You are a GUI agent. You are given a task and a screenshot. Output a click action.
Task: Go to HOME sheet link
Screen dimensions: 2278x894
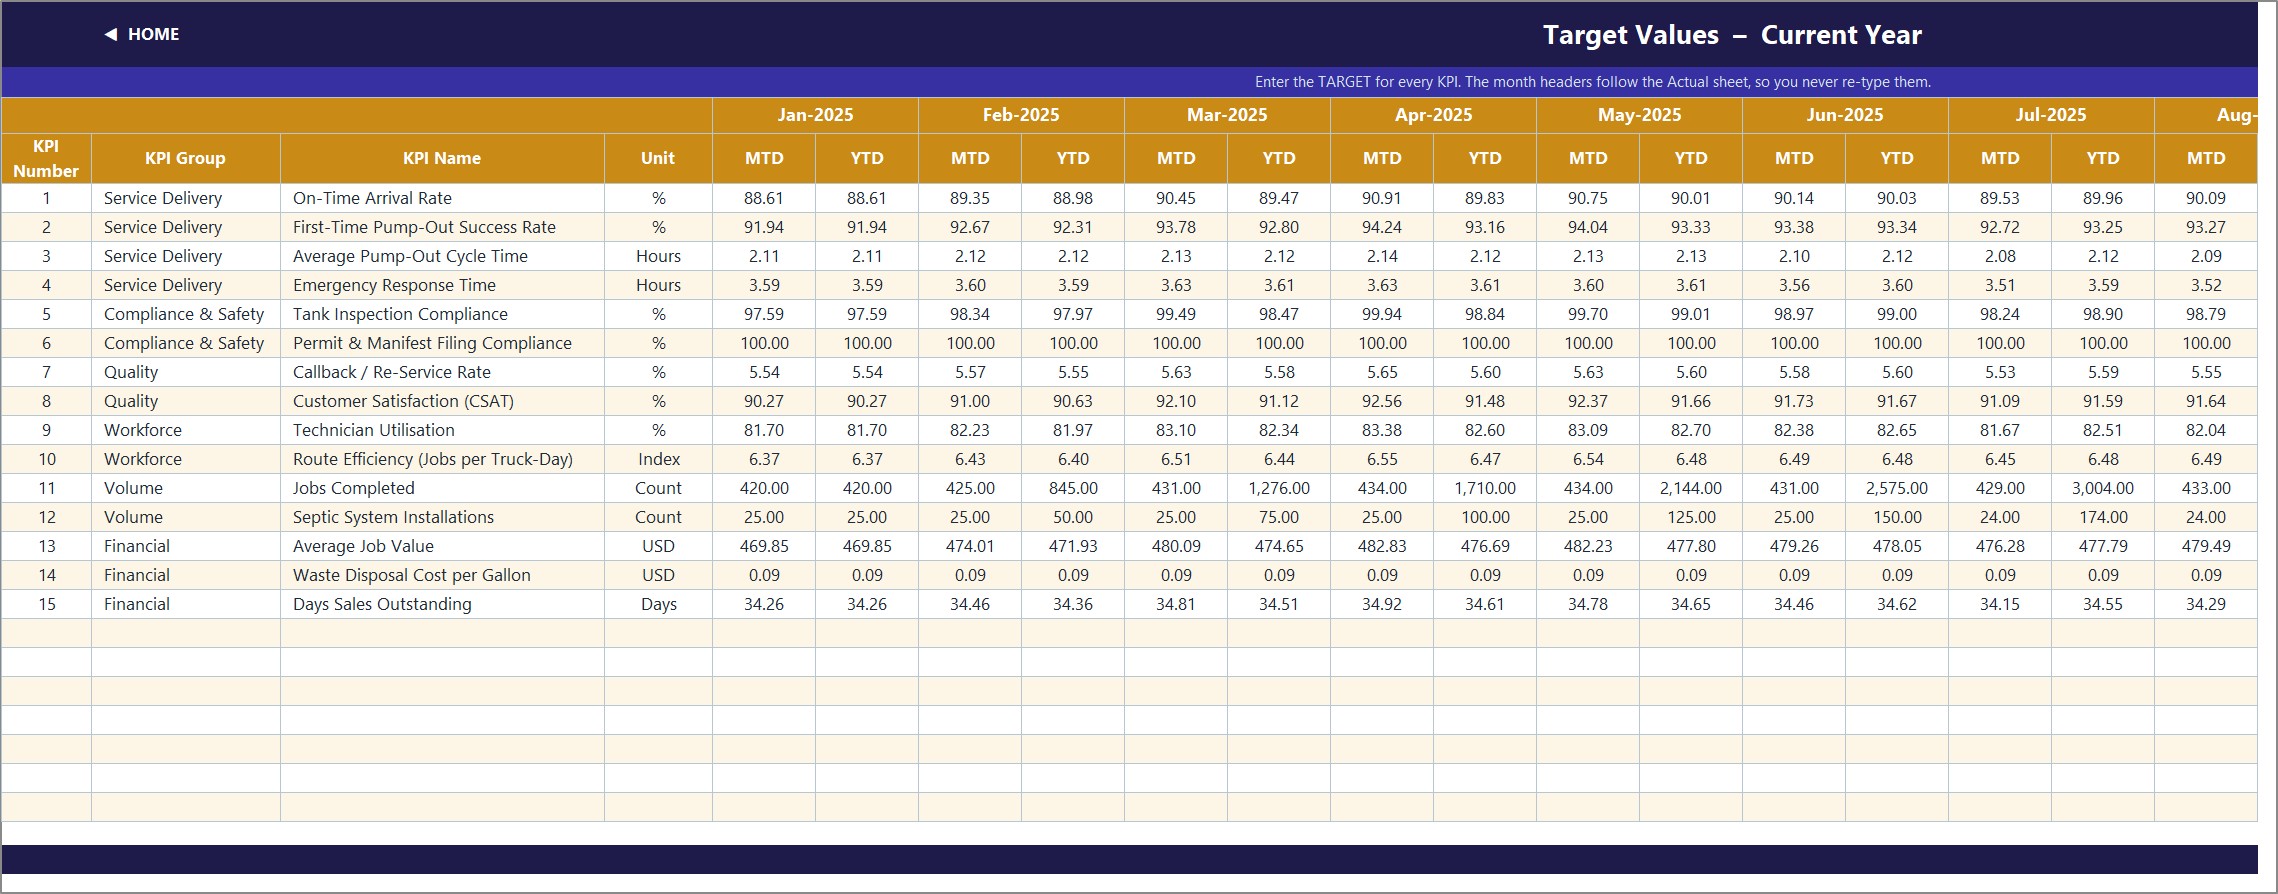(x=154, y=34)
